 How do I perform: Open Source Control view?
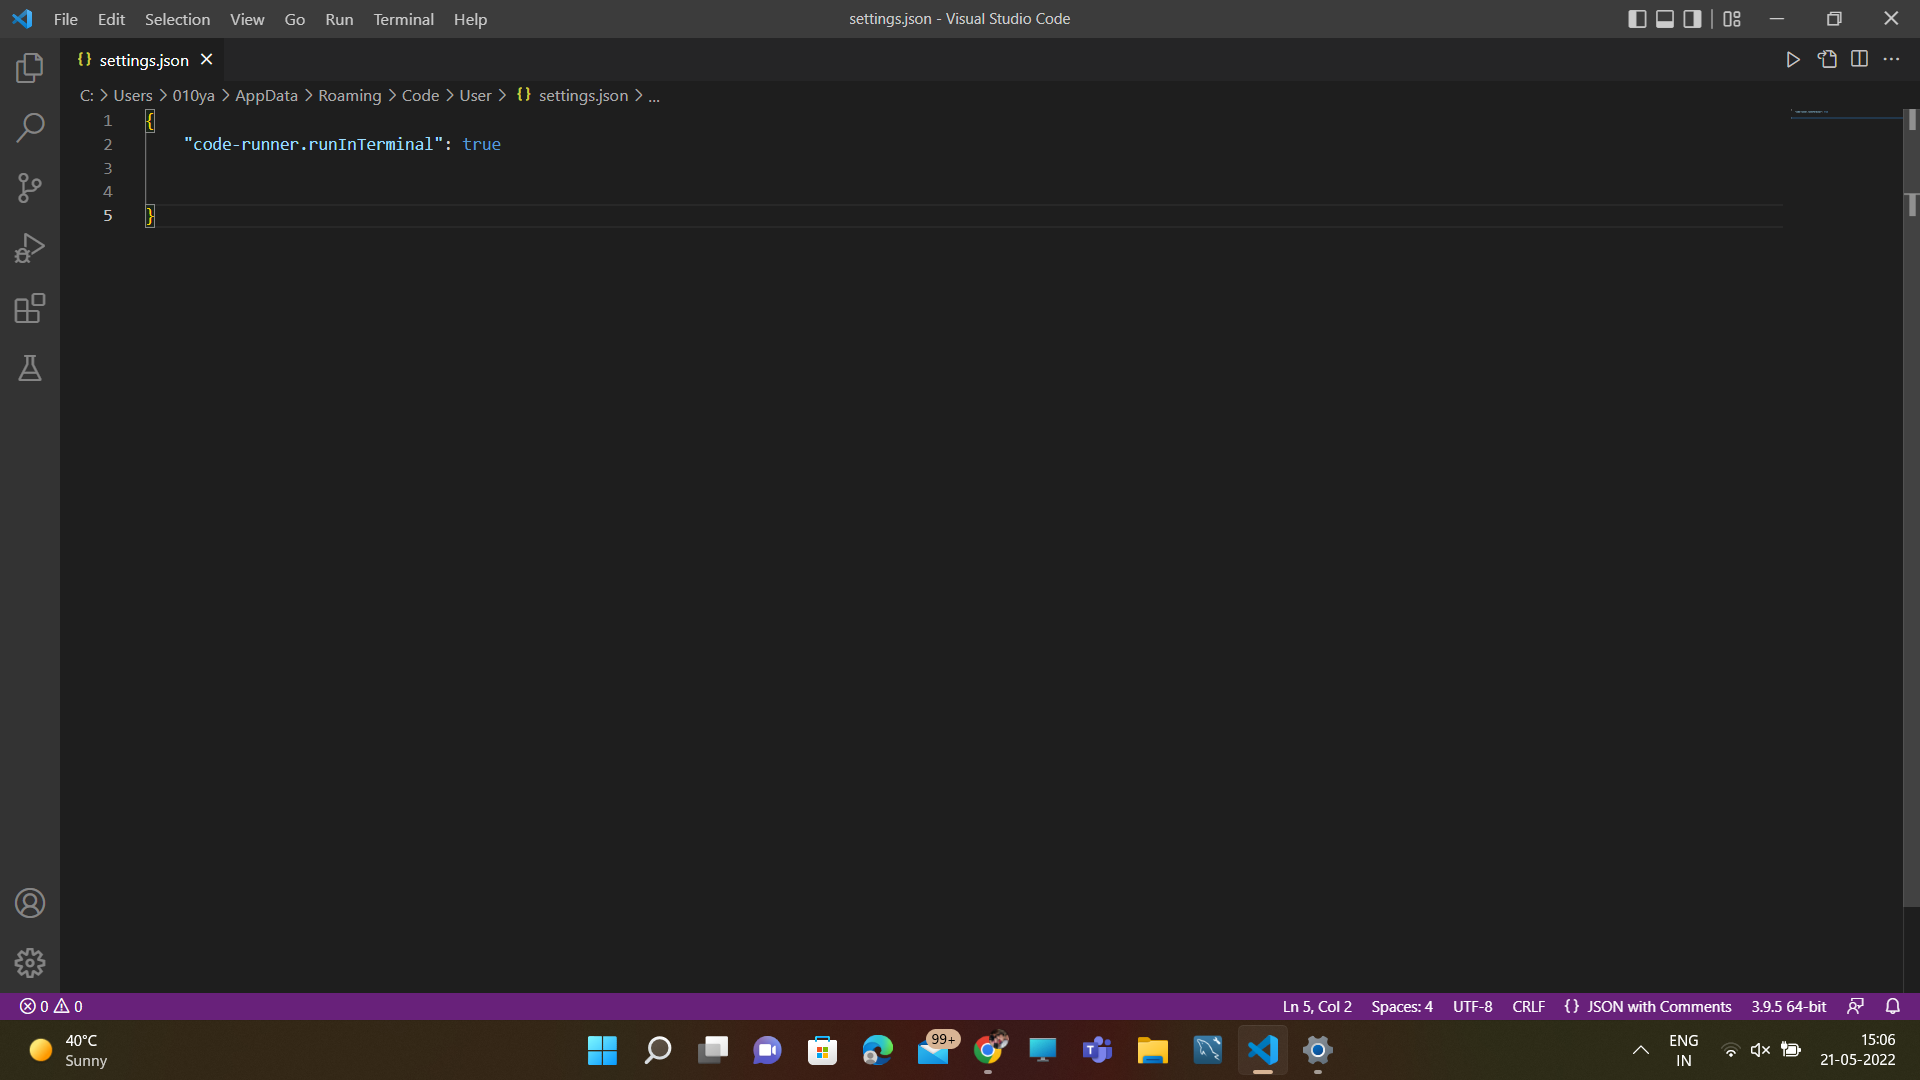coord(29,188)
